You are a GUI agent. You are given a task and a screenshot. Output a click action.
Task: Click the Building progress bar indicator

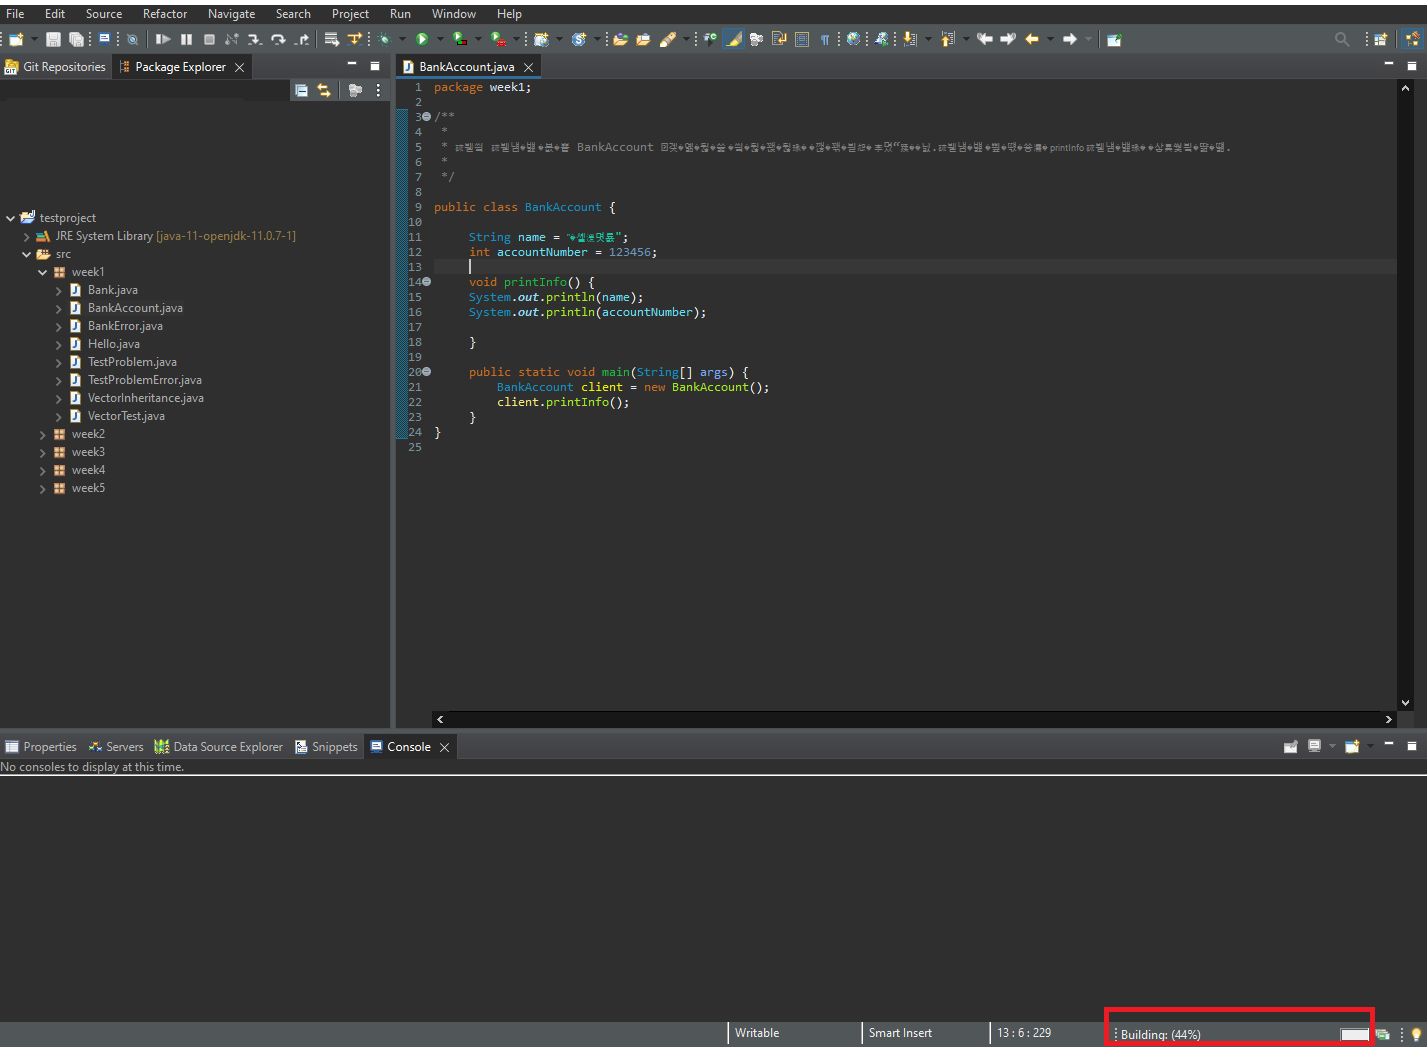[x=1354, y=1034]
